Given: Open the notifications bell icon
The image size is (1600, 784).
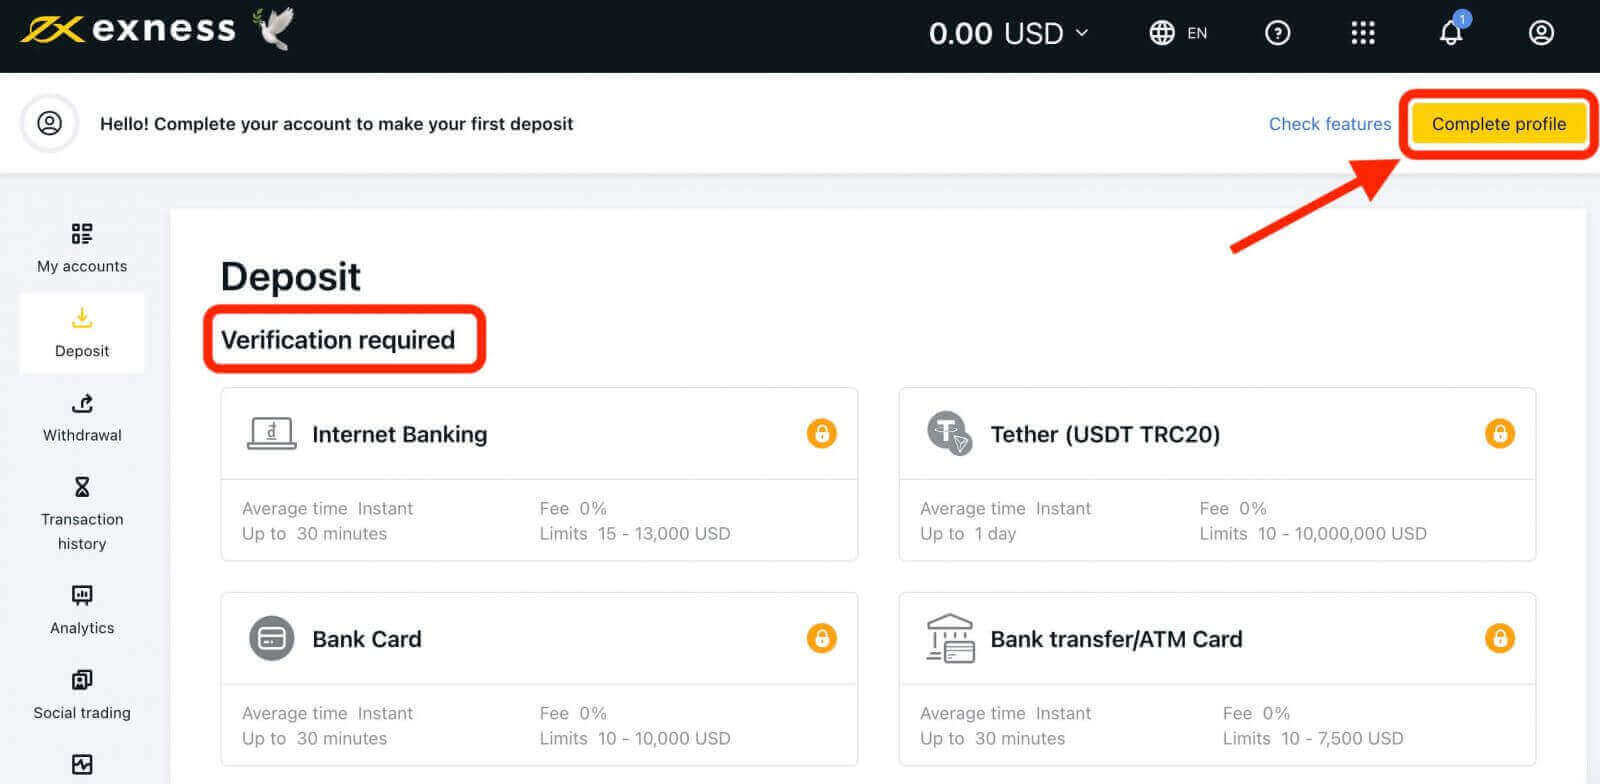Looking at the screenshot, I should point(1451,33).
